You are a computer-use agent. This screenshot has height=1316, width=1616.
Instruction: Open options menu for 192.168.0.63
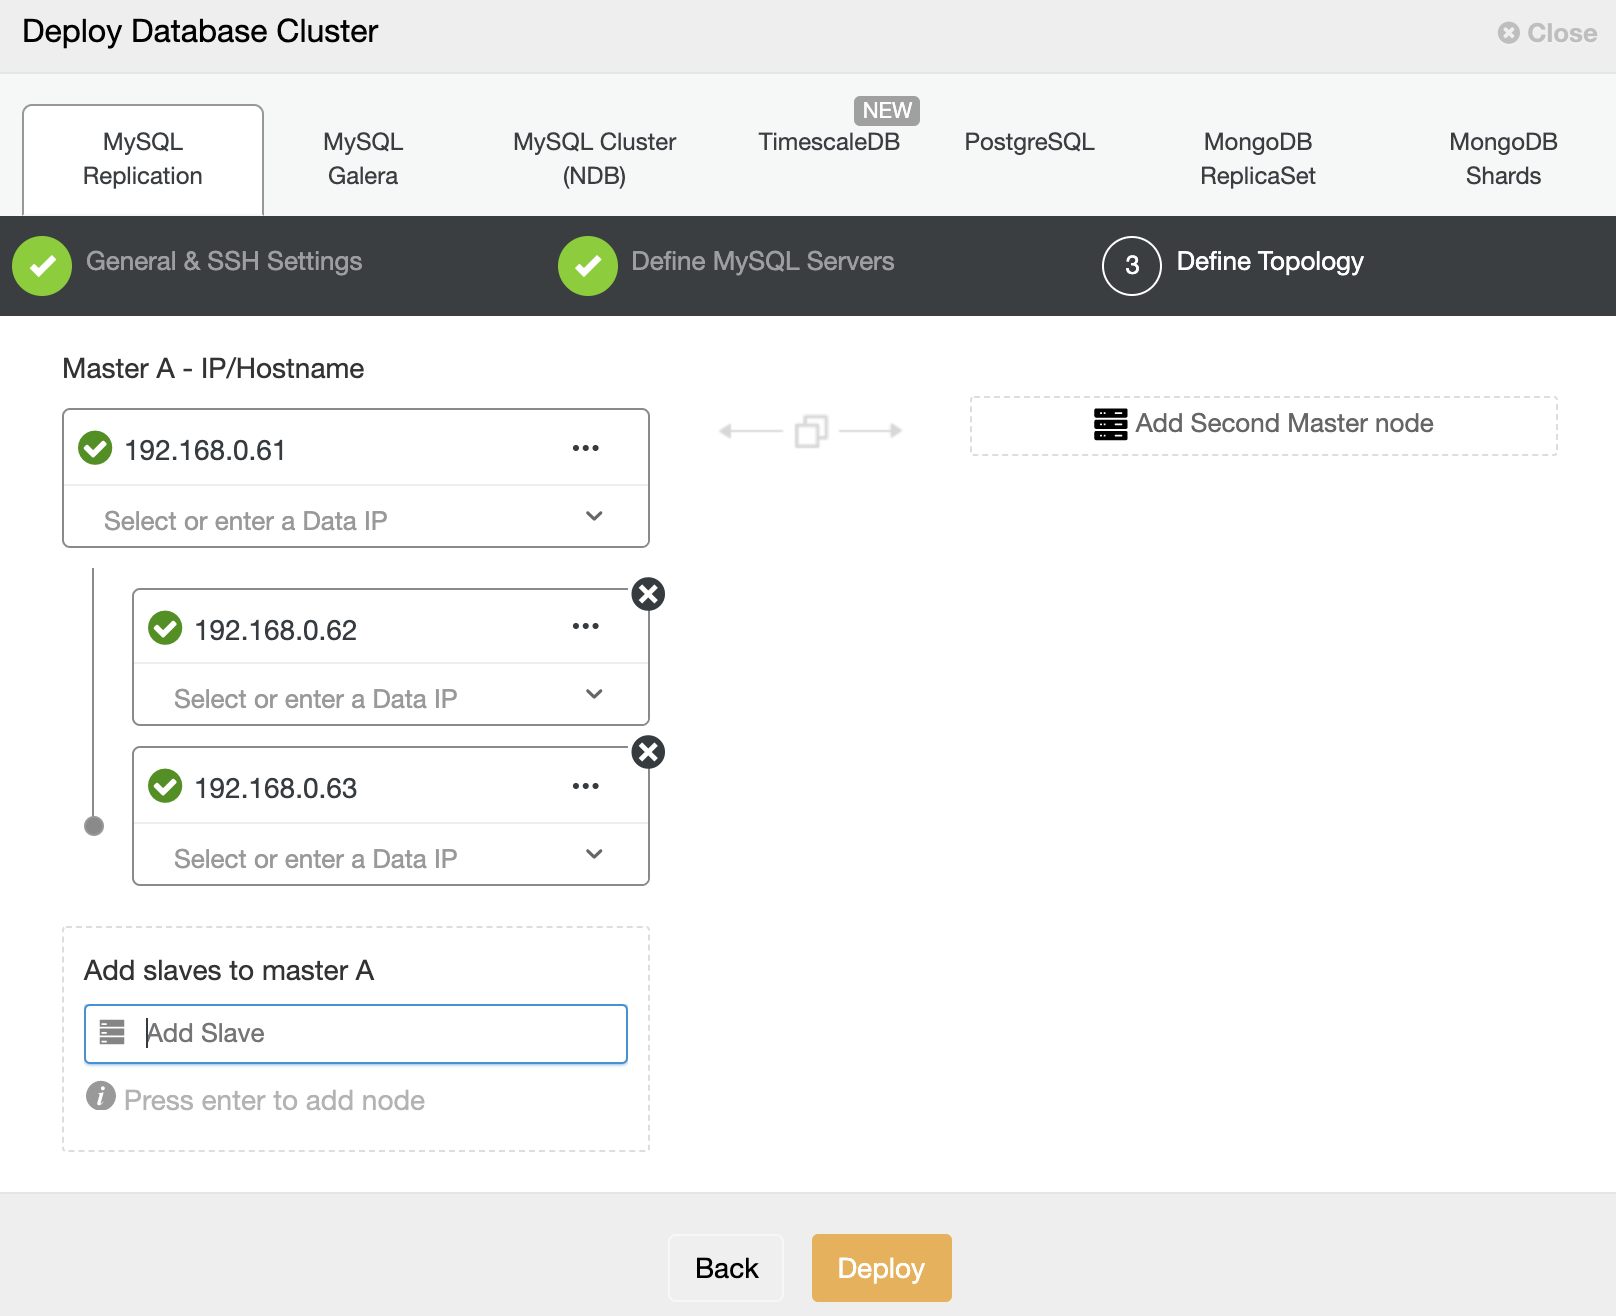(x=586, y=786)
